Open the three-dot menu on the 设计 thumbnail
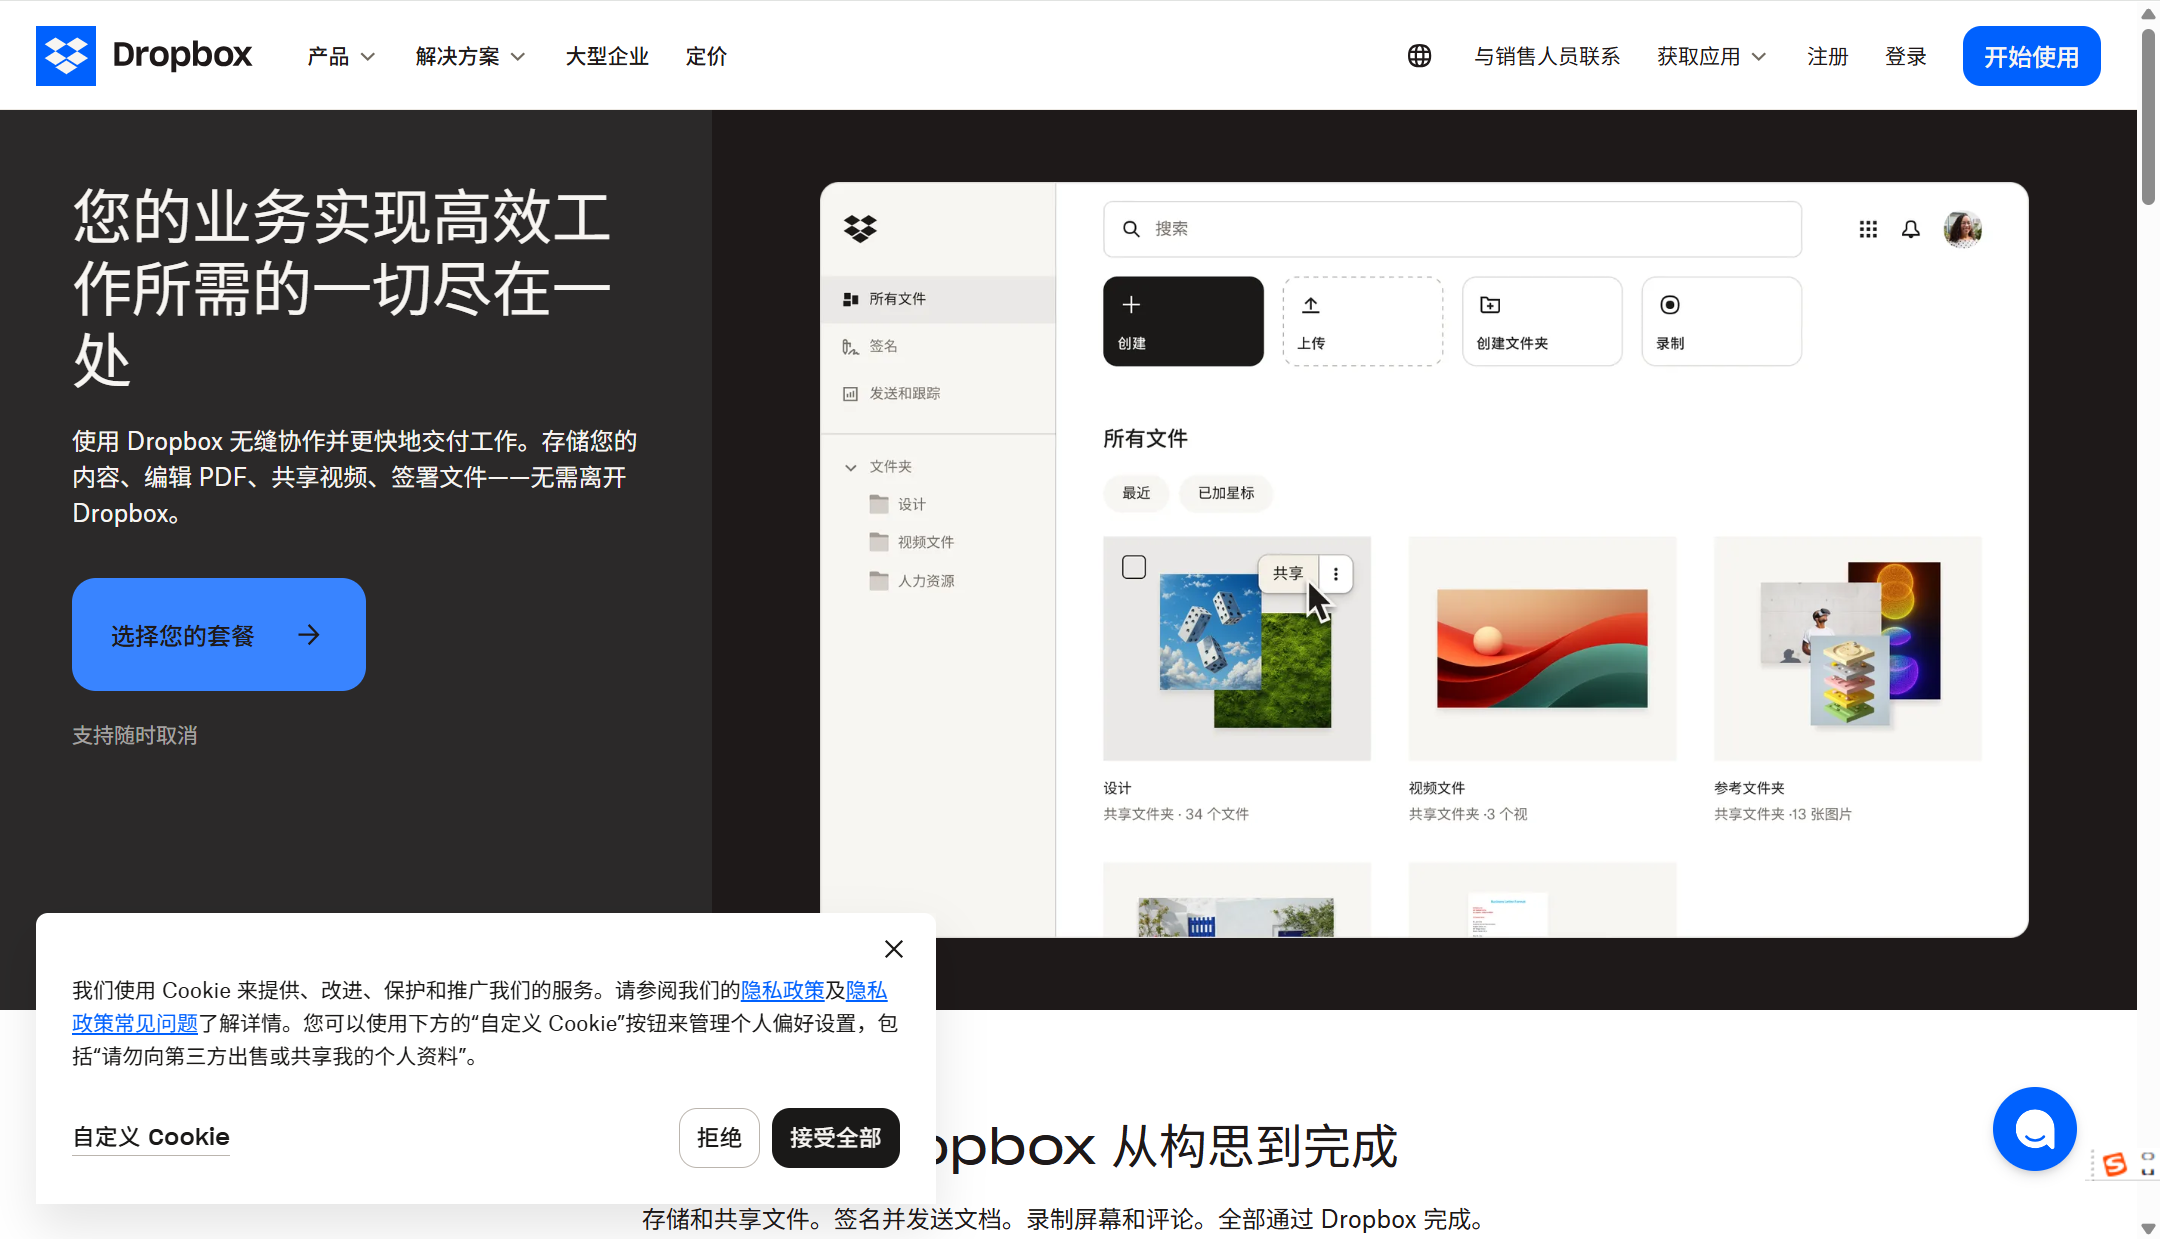Screen dimensions: 2160x1239 point(1336,573)
